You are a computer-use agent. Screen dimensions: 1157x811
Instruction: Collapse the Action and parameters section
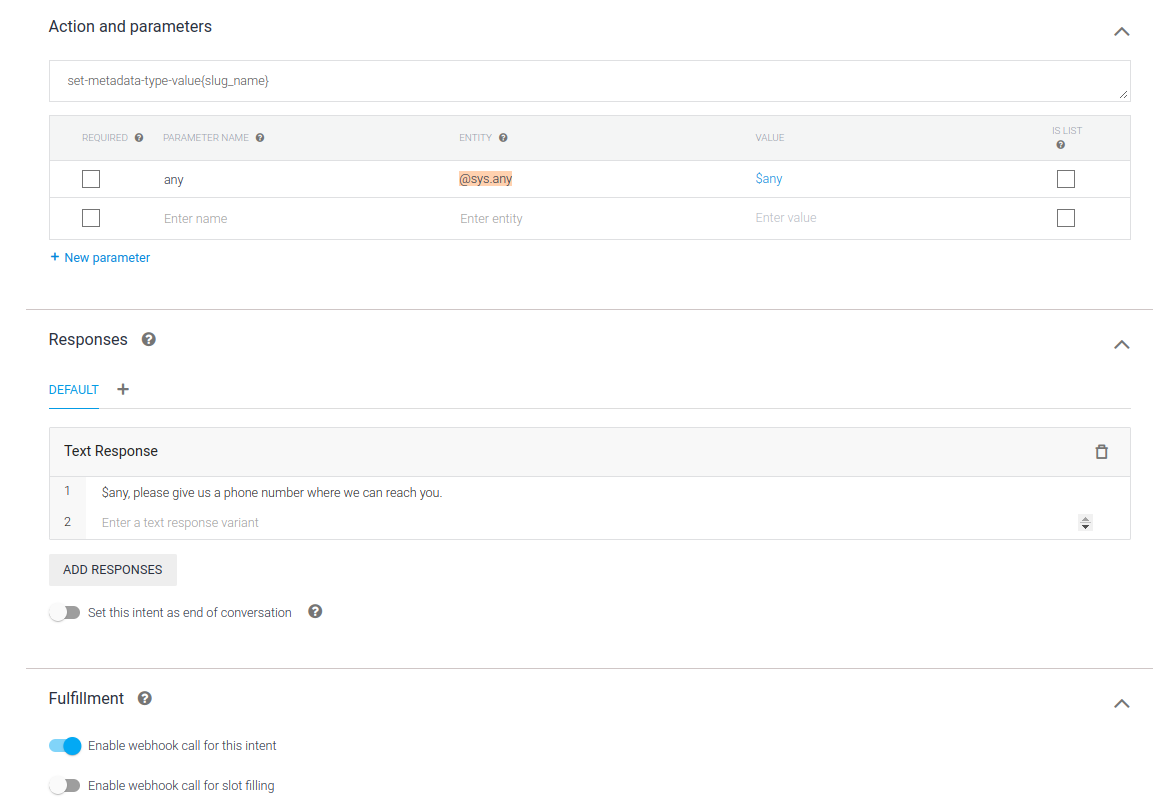click(1121, 32)
